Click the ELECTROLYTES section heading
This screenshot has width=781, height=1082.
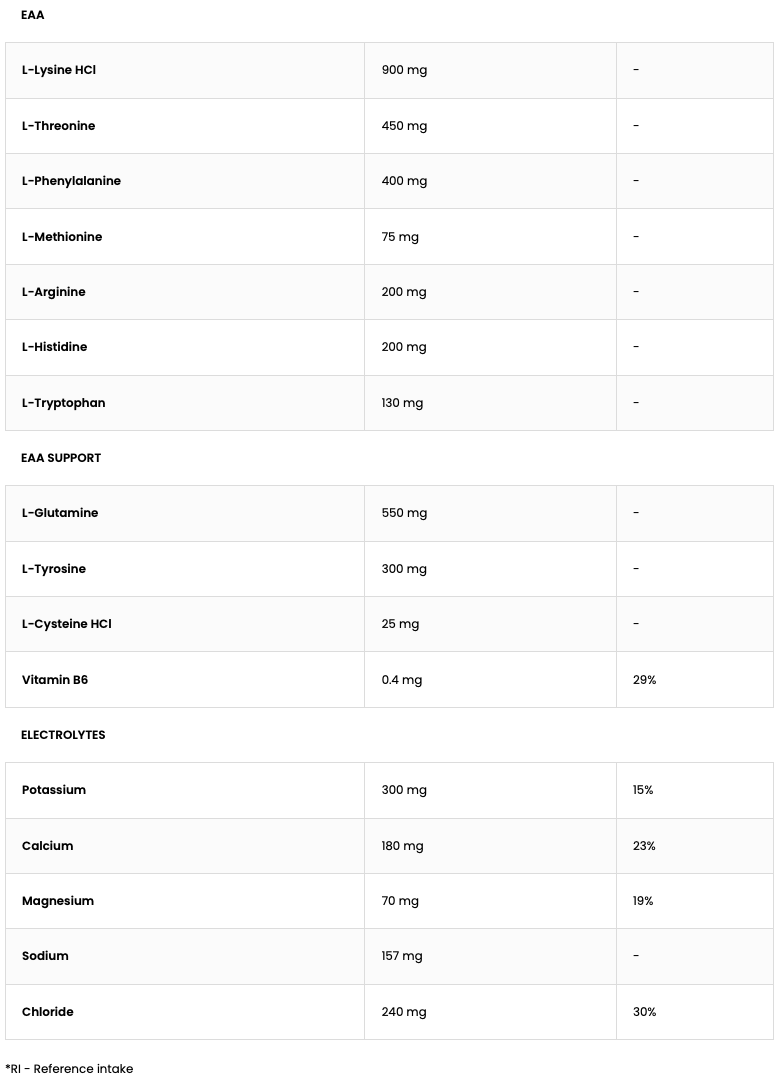(63, 735)
